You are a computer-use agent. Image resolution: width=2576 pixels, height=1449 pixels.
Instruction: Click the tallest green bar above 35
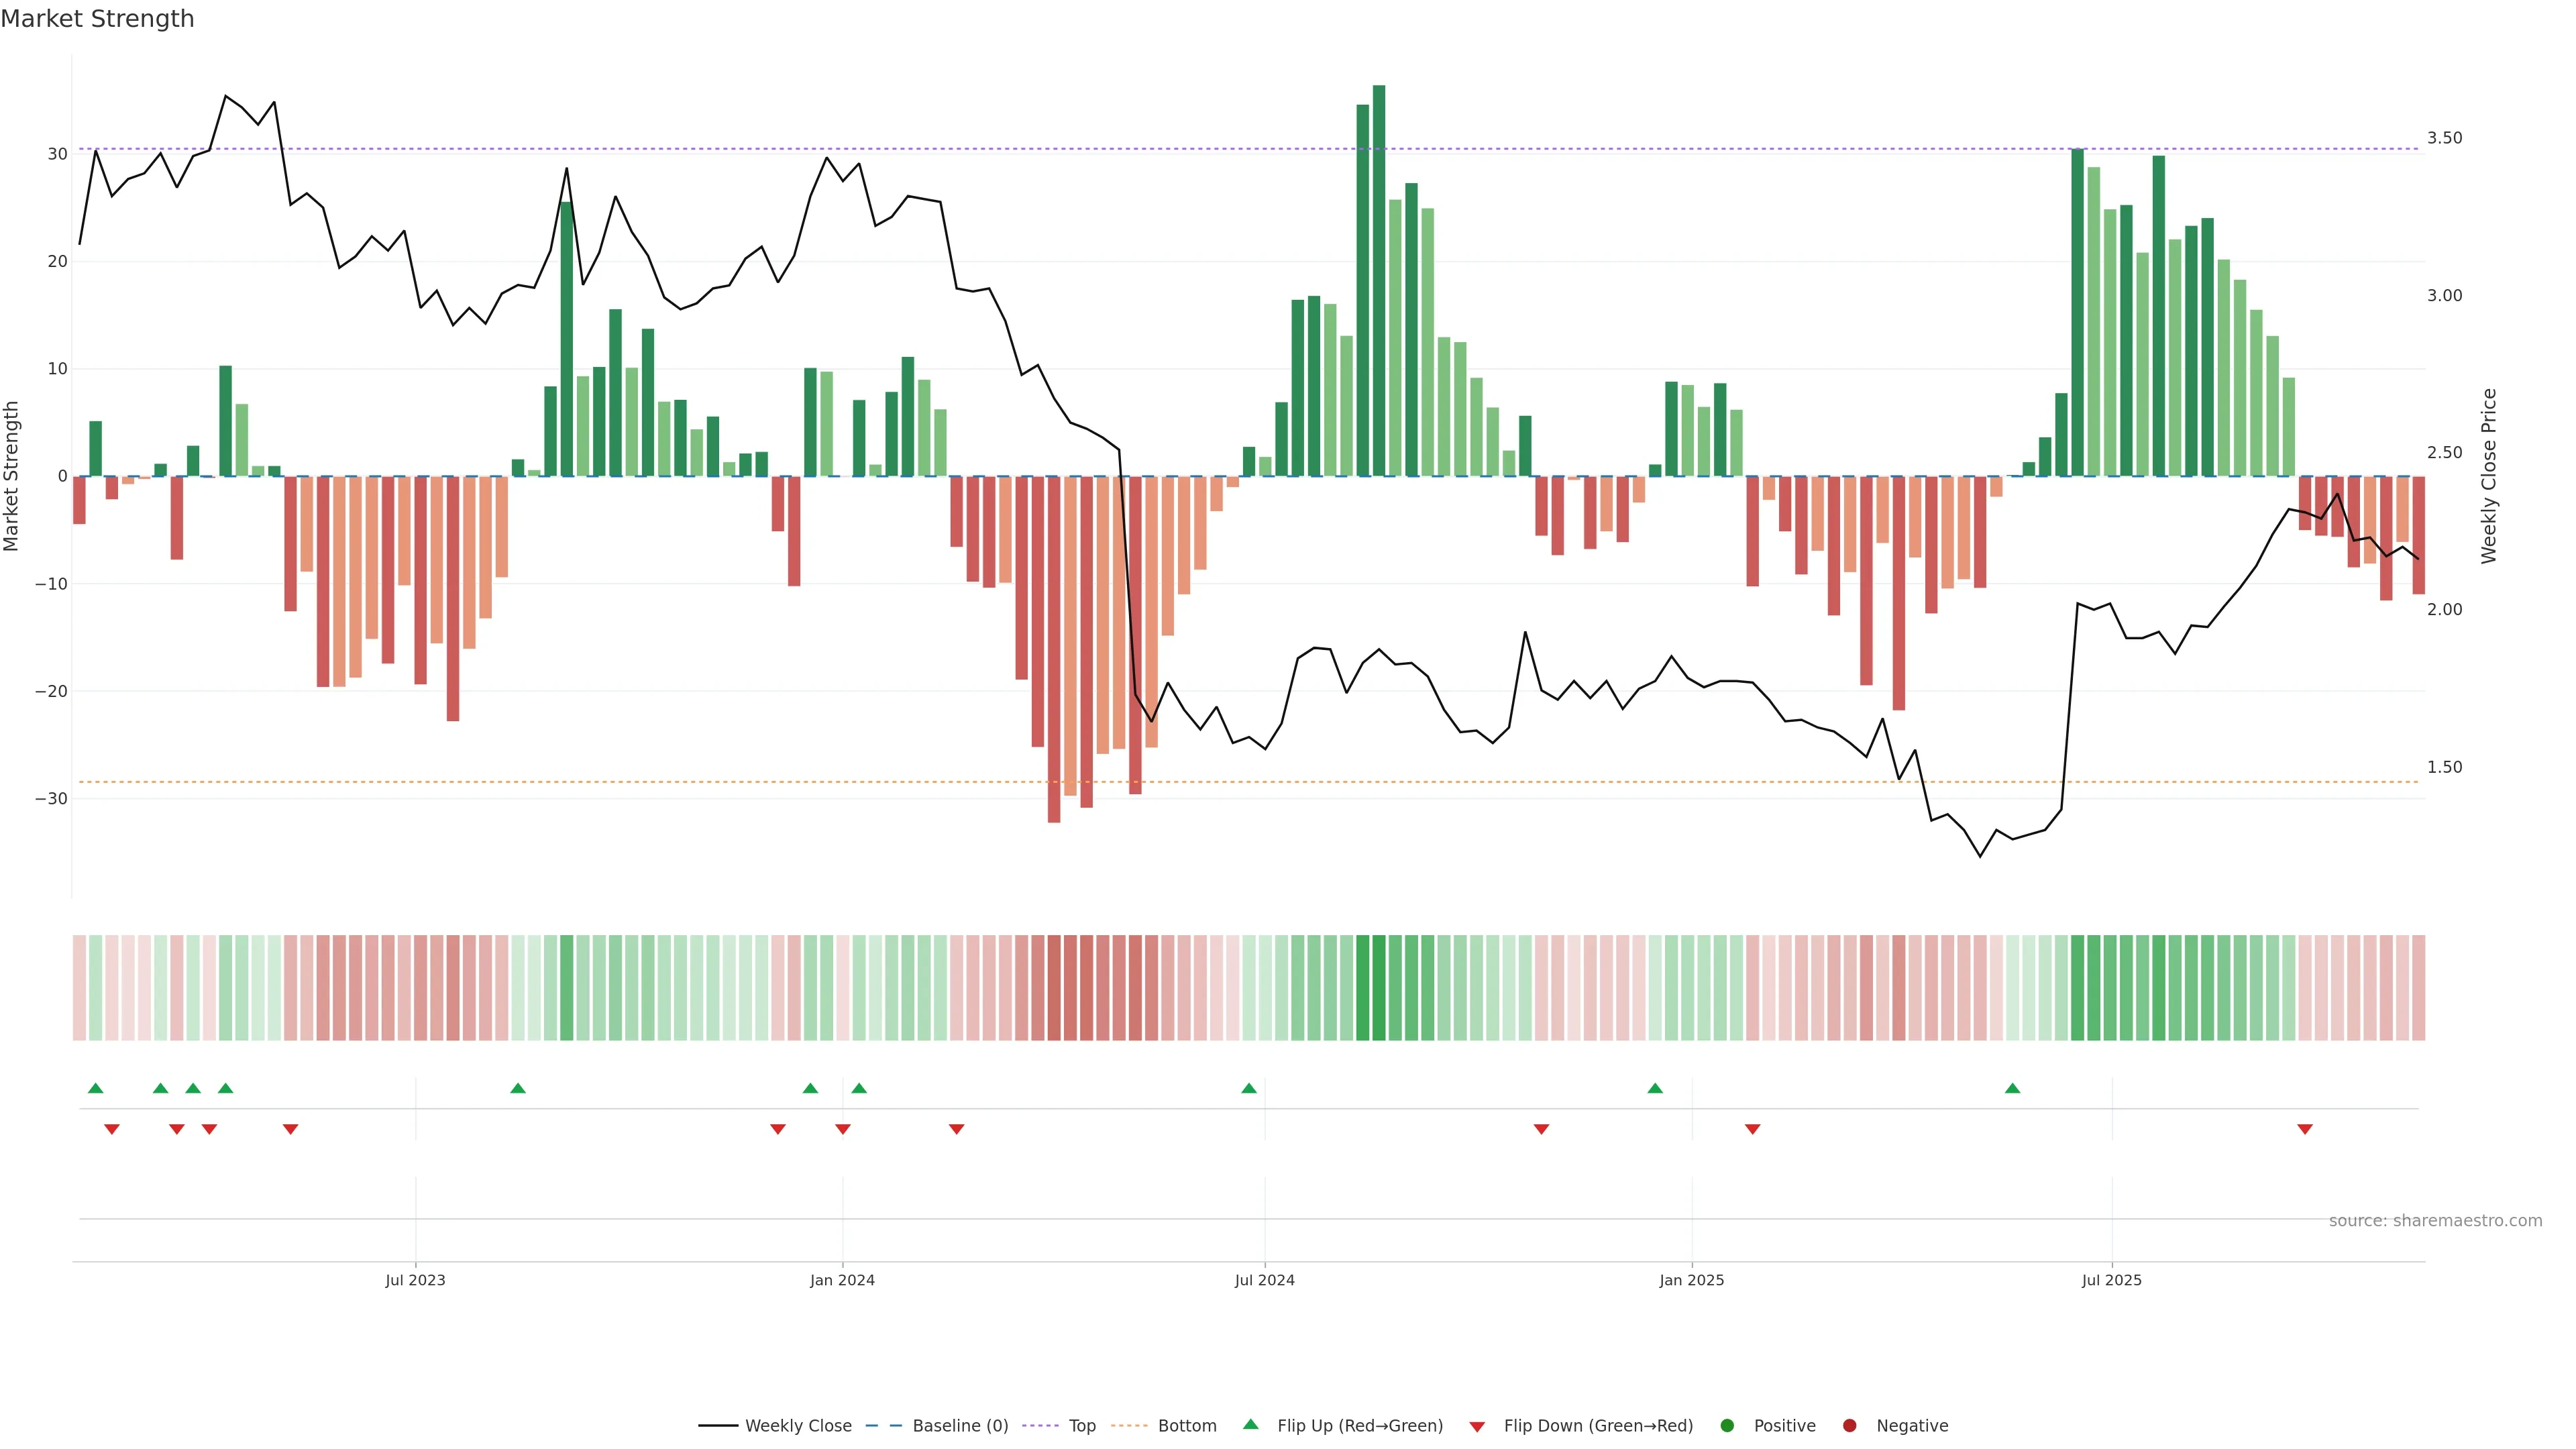[x=1379, y=280]
